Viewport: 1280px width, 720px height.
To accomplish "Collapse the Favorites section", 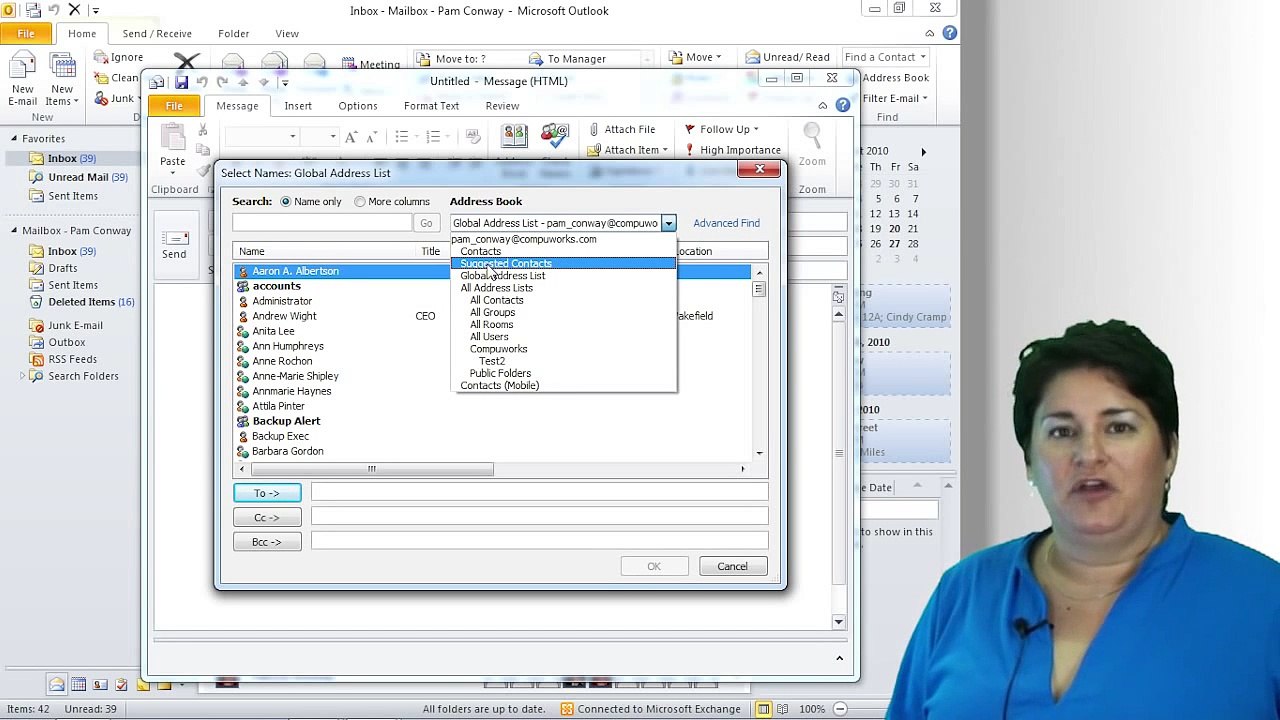I will point(14,139).
